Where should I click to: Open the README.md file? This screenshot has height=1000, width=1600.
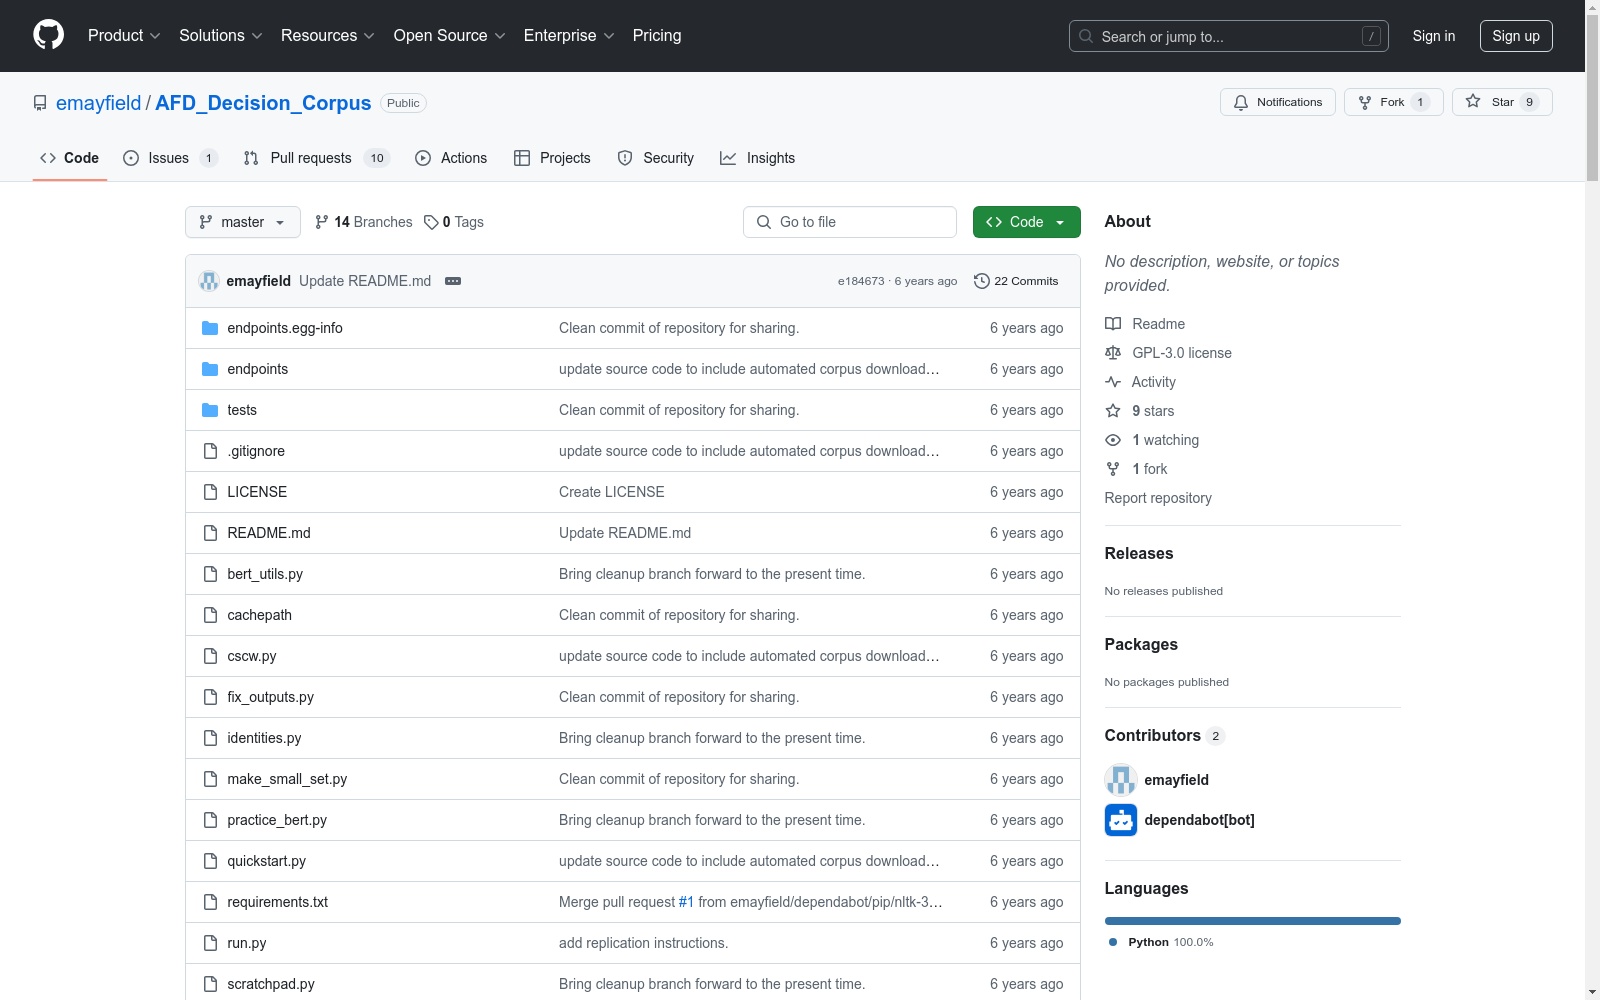tap(269, 533)
